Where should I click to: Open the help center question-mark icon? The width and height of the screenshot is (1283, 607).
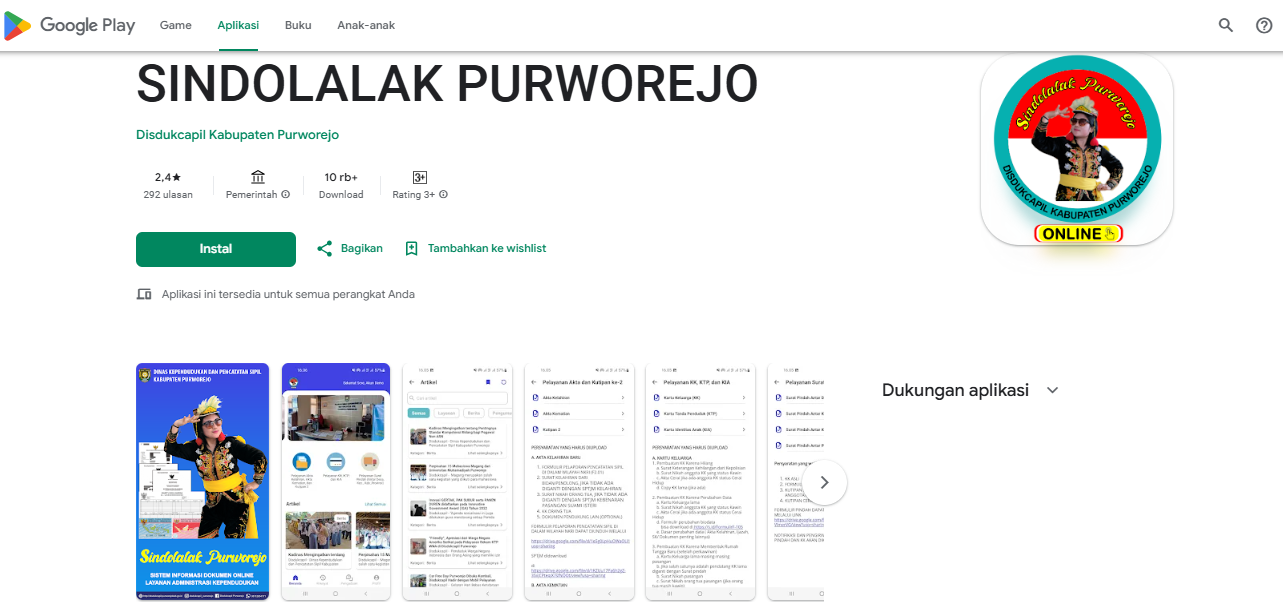(1264, 26)
